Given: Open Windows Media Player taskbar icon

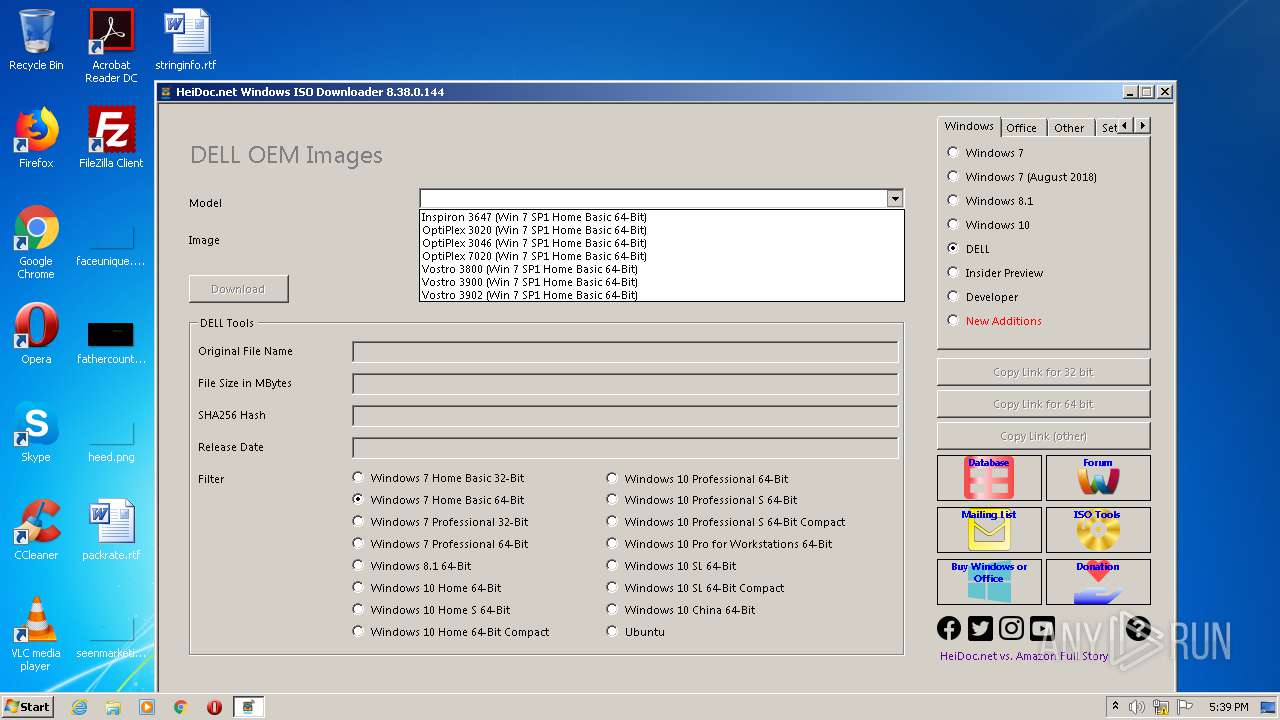Looking at the screenshot, I should 147,707.
